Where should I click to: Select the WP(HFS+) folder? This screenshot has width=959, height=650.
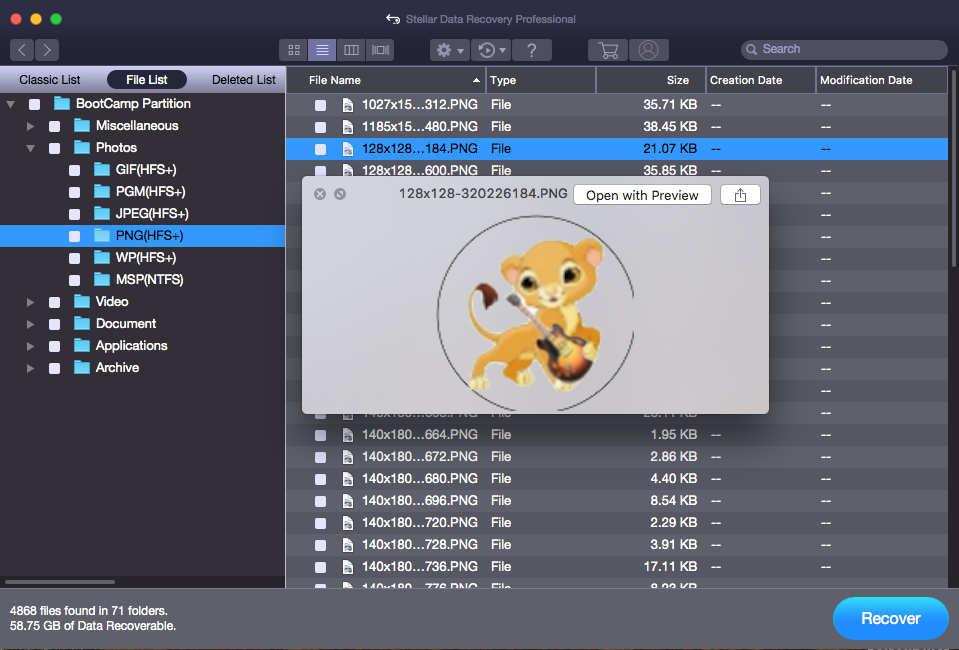[146, 257]
